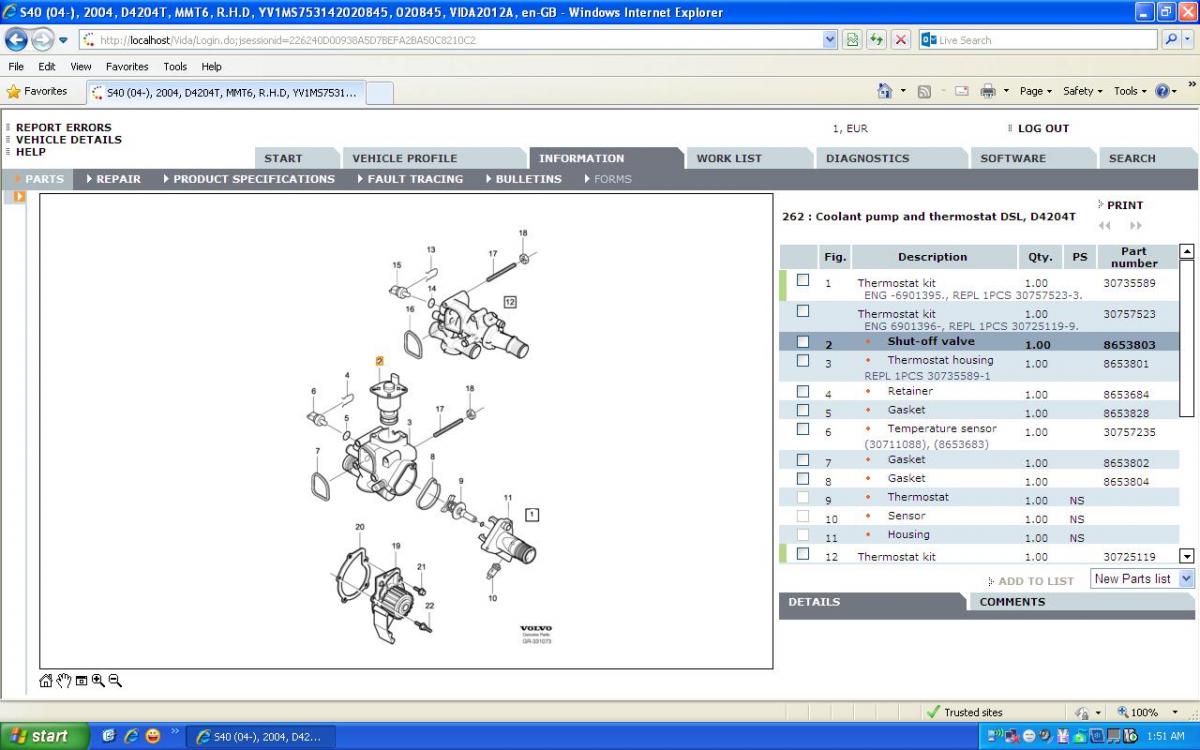Click the Yahoo Messenger quick launch icon
Image resolution: width=1200 pixels, height=750 pixels.
(x=152, y=736)
